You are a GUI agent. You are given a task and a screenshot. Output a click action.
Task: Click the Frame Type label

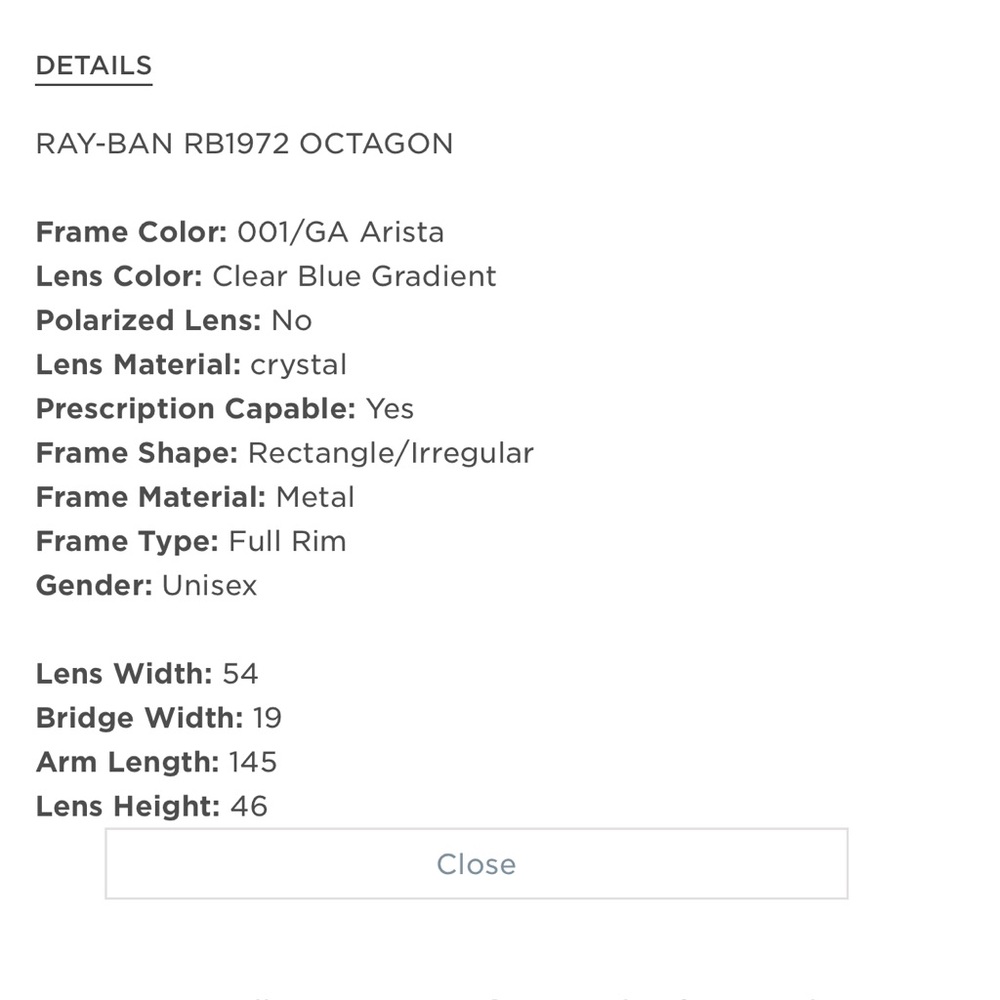point(128,541)
